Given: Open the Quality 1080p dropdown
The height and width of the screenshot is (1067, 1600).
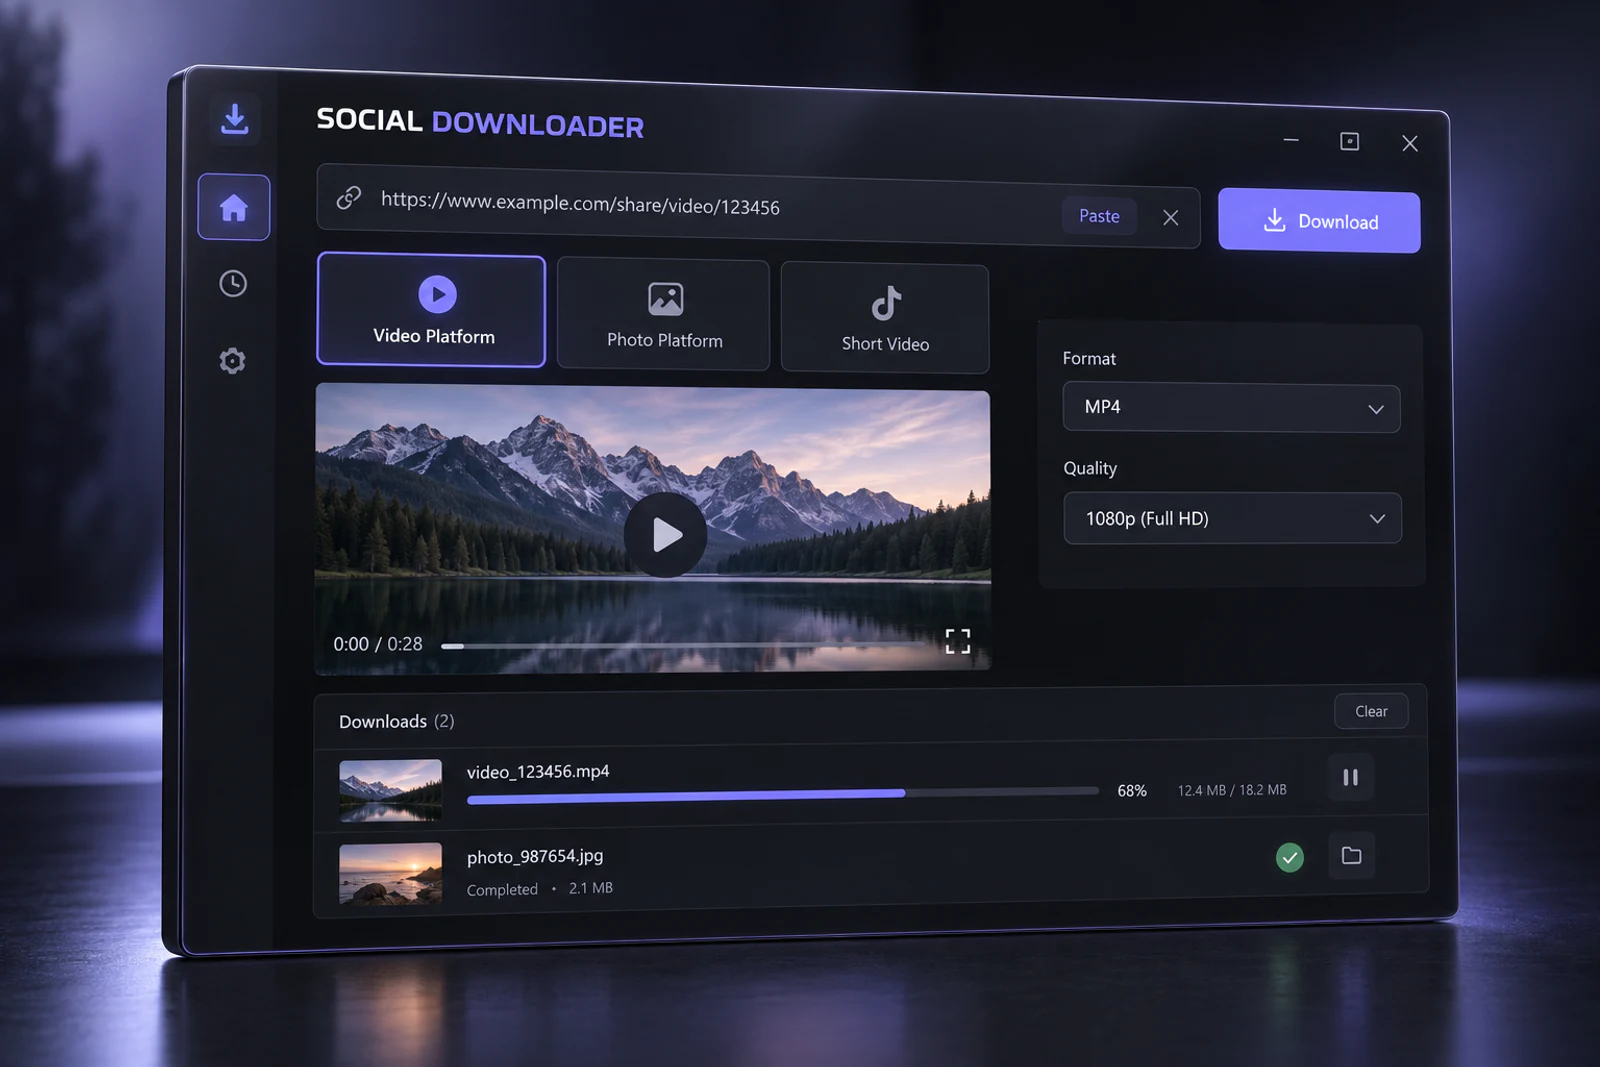Looking at the screenshot, I should point(1232,518).
